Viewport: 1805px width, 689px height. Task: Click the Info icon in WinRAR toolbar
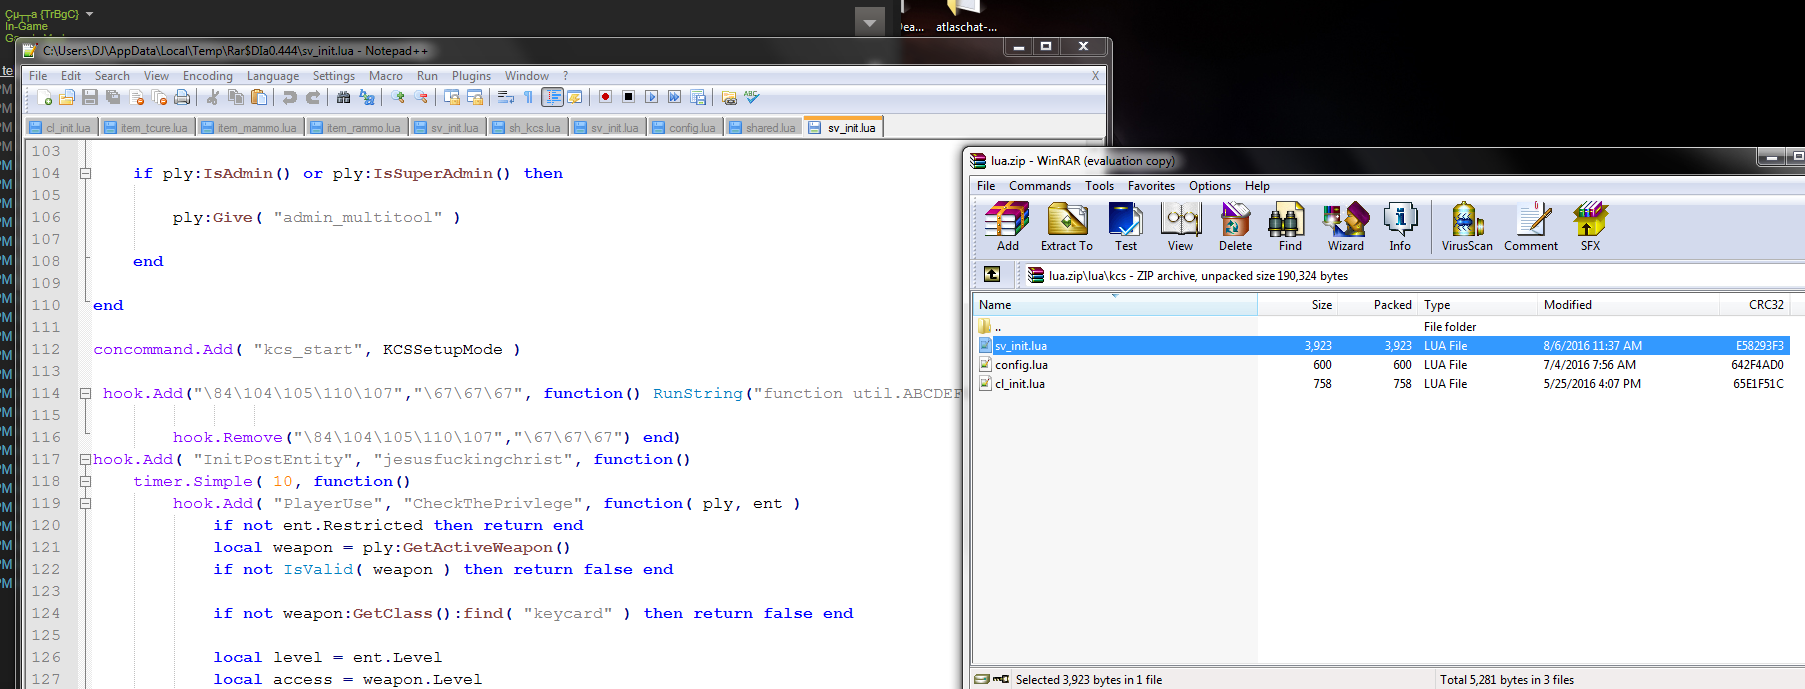point(1400,226)
